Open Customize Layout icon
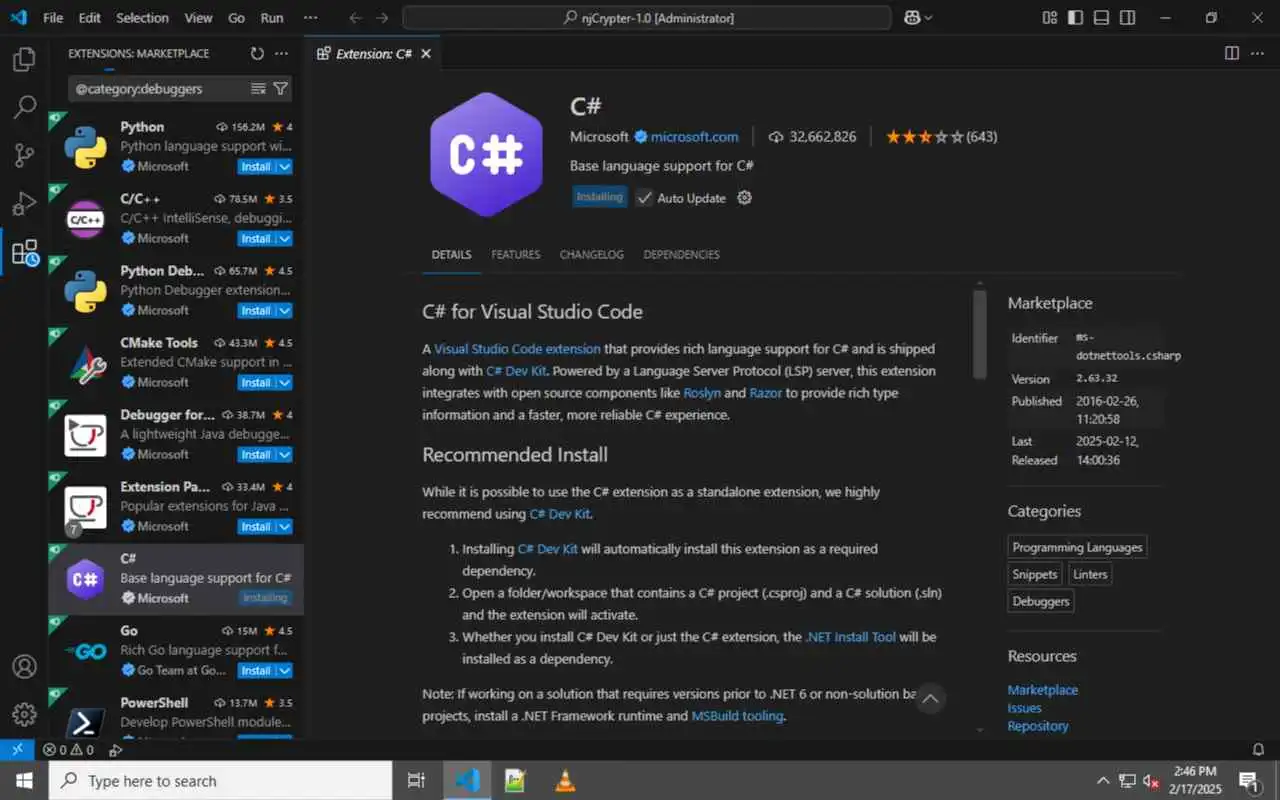 click(1050, 18)
